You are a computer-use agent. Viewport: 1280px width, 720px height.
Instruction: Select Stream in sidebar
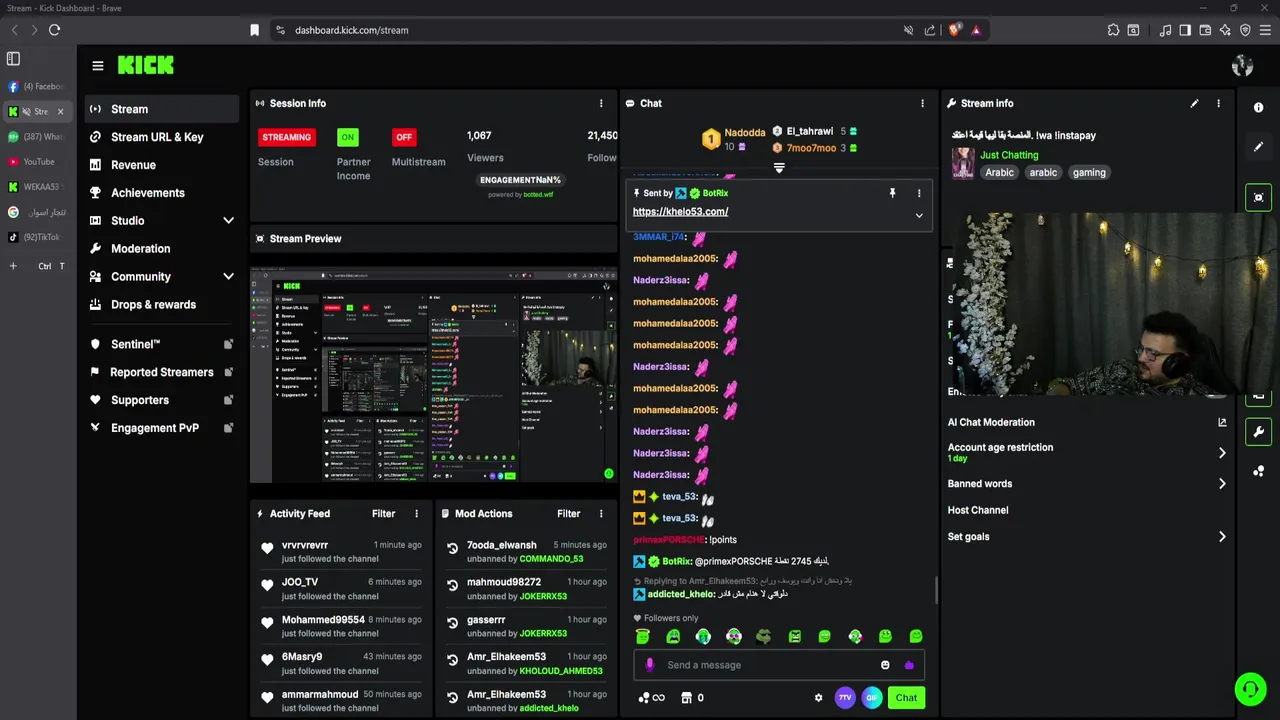click(x=160, y=109)
